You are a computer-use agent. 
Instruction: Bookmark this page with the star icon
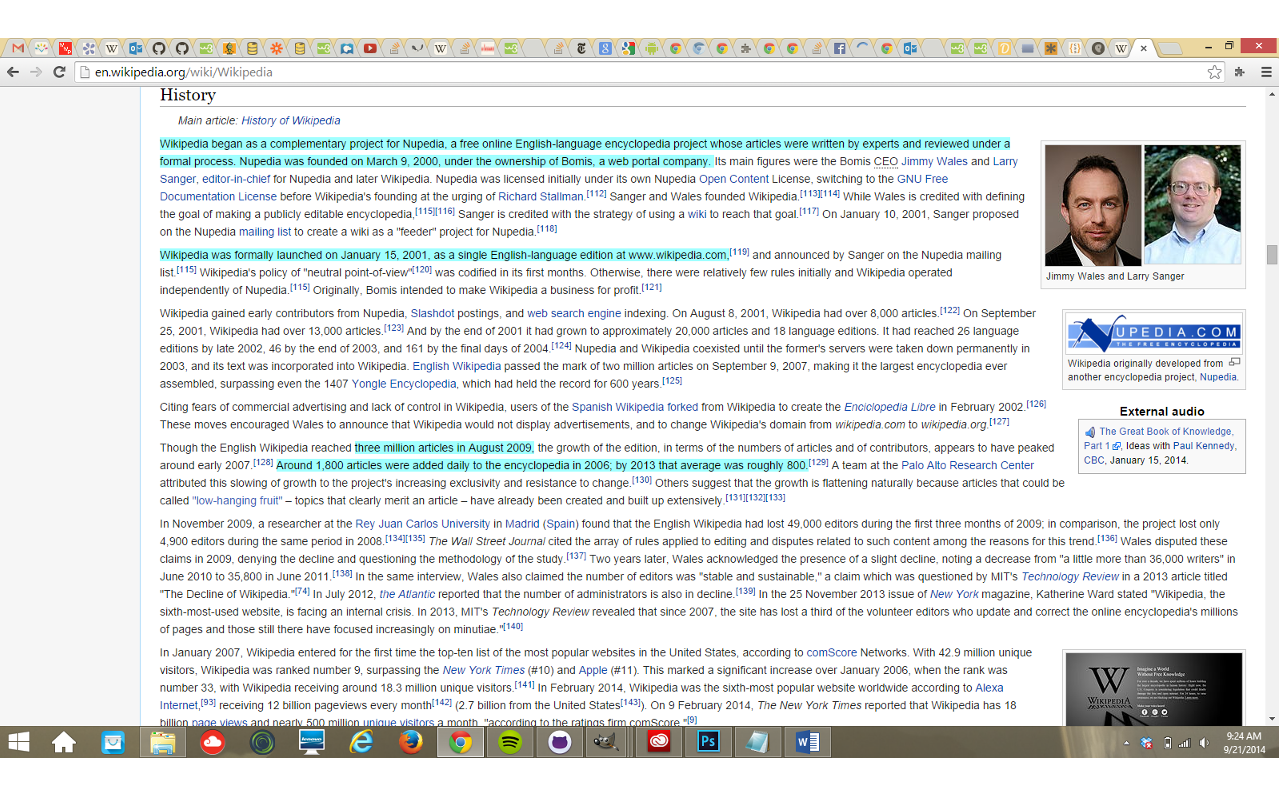tap(1214, 72)
